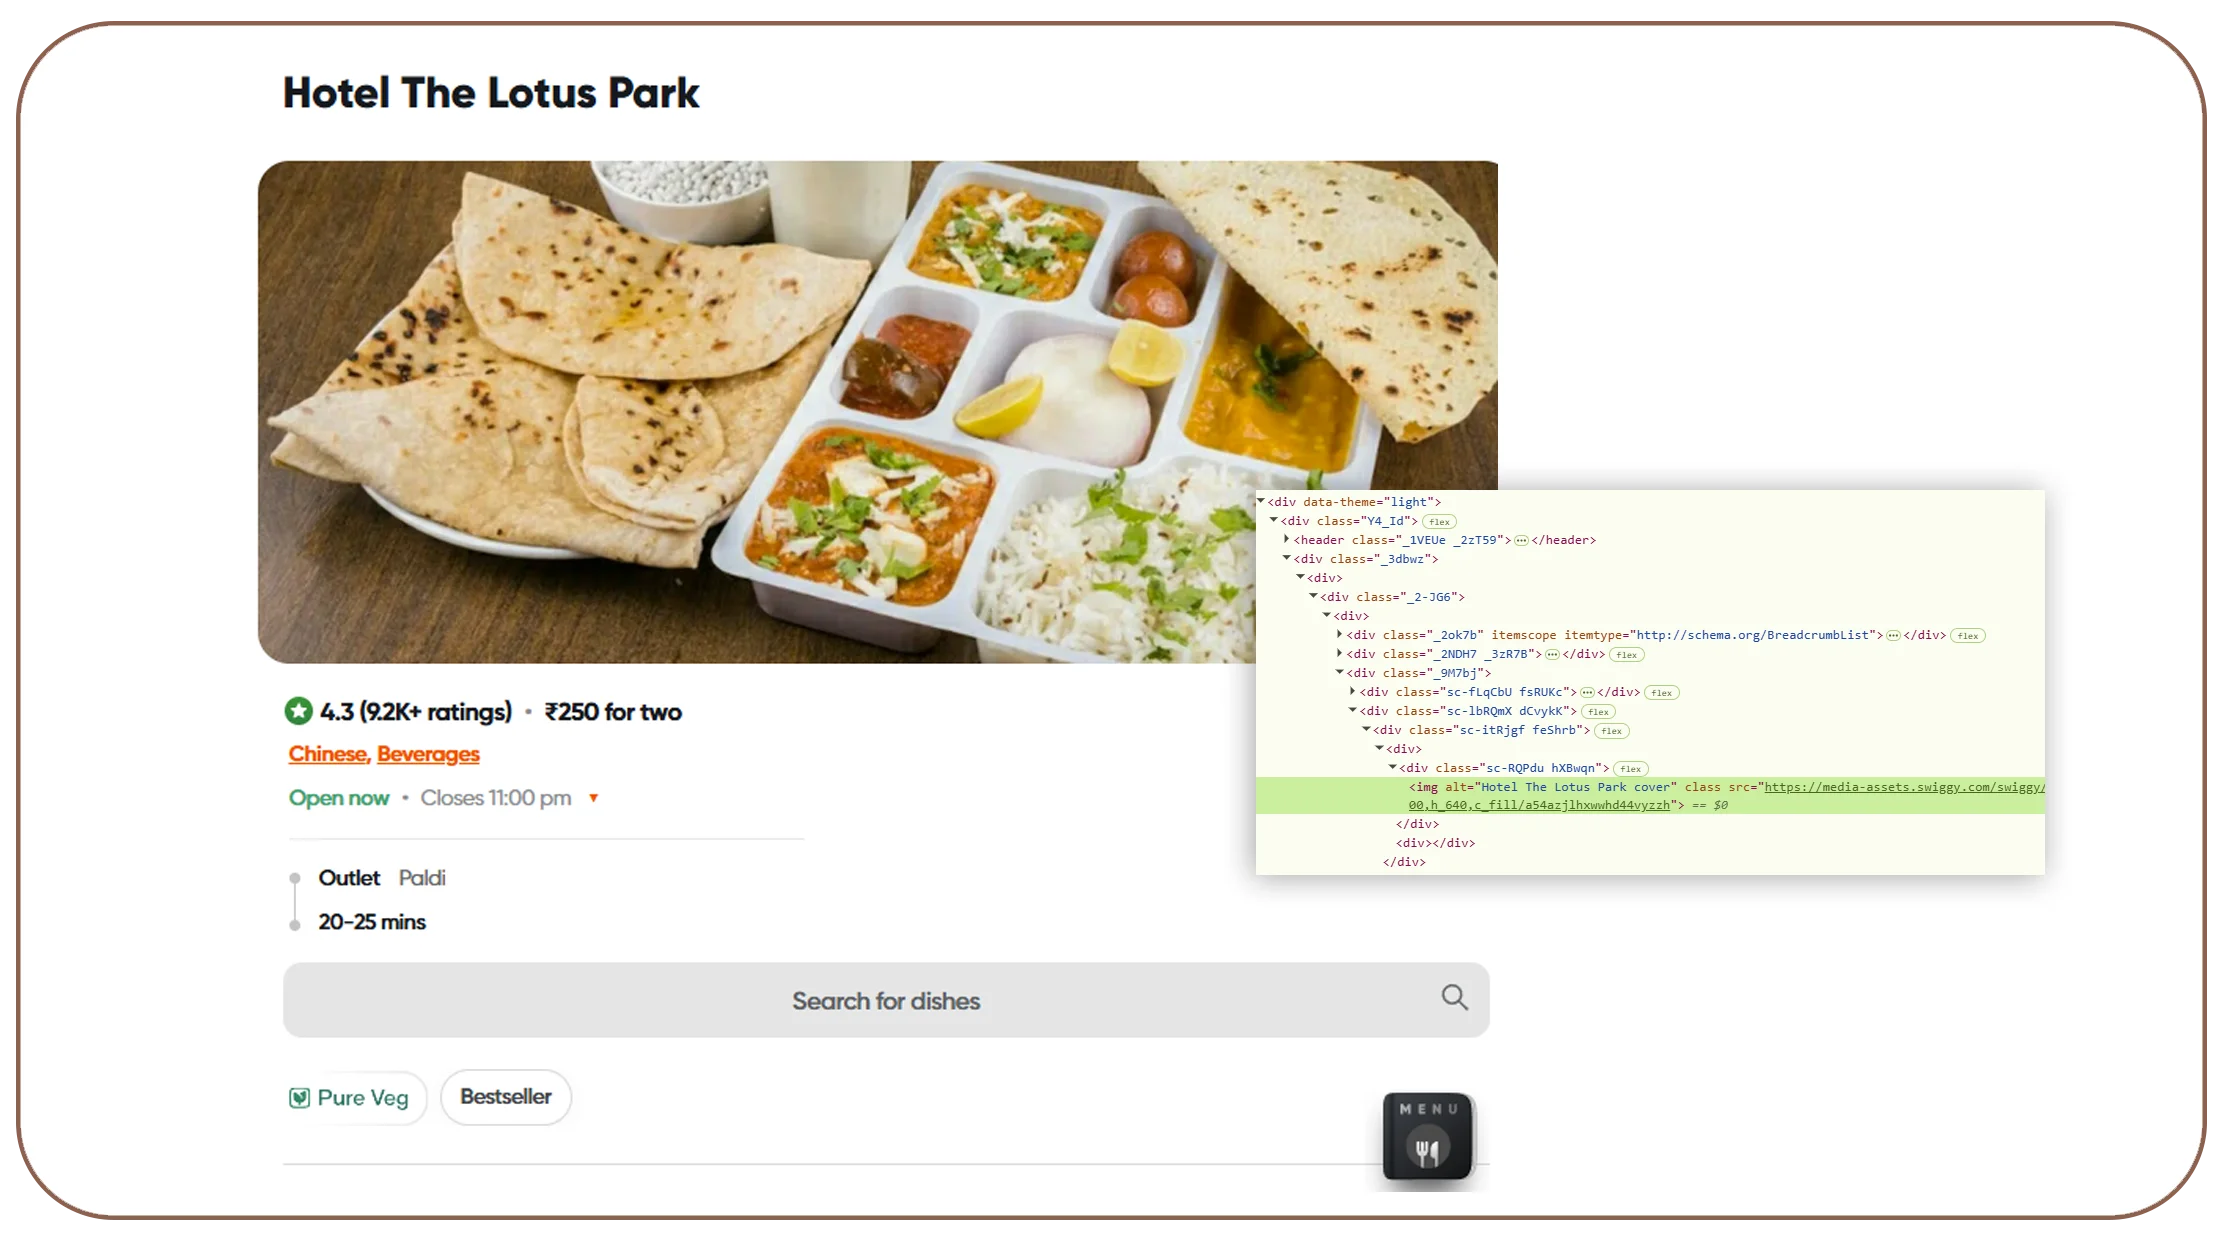Click the ellipsis badge in the BreadcrumbList row
The image size is (2223, 1240).
(x=1893, y=636)
